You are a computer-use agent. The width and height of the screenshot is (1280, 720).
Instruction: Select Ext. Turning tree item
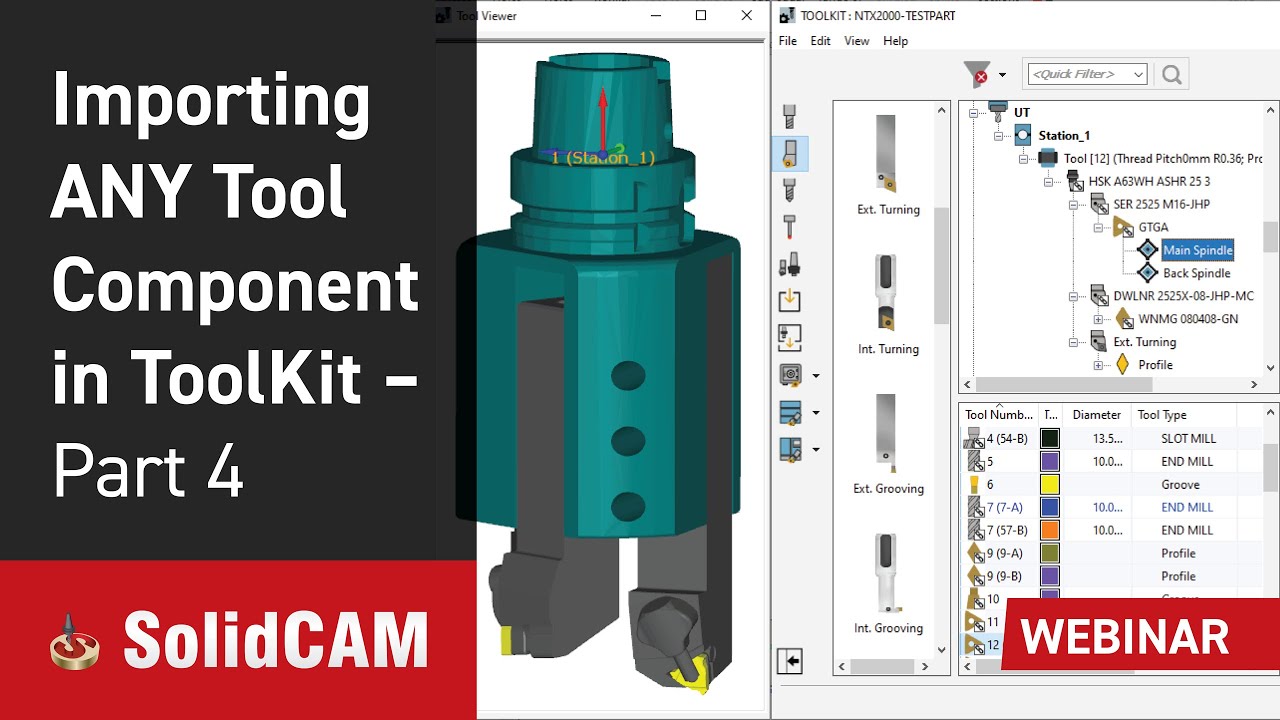[x=1145, y=342]
